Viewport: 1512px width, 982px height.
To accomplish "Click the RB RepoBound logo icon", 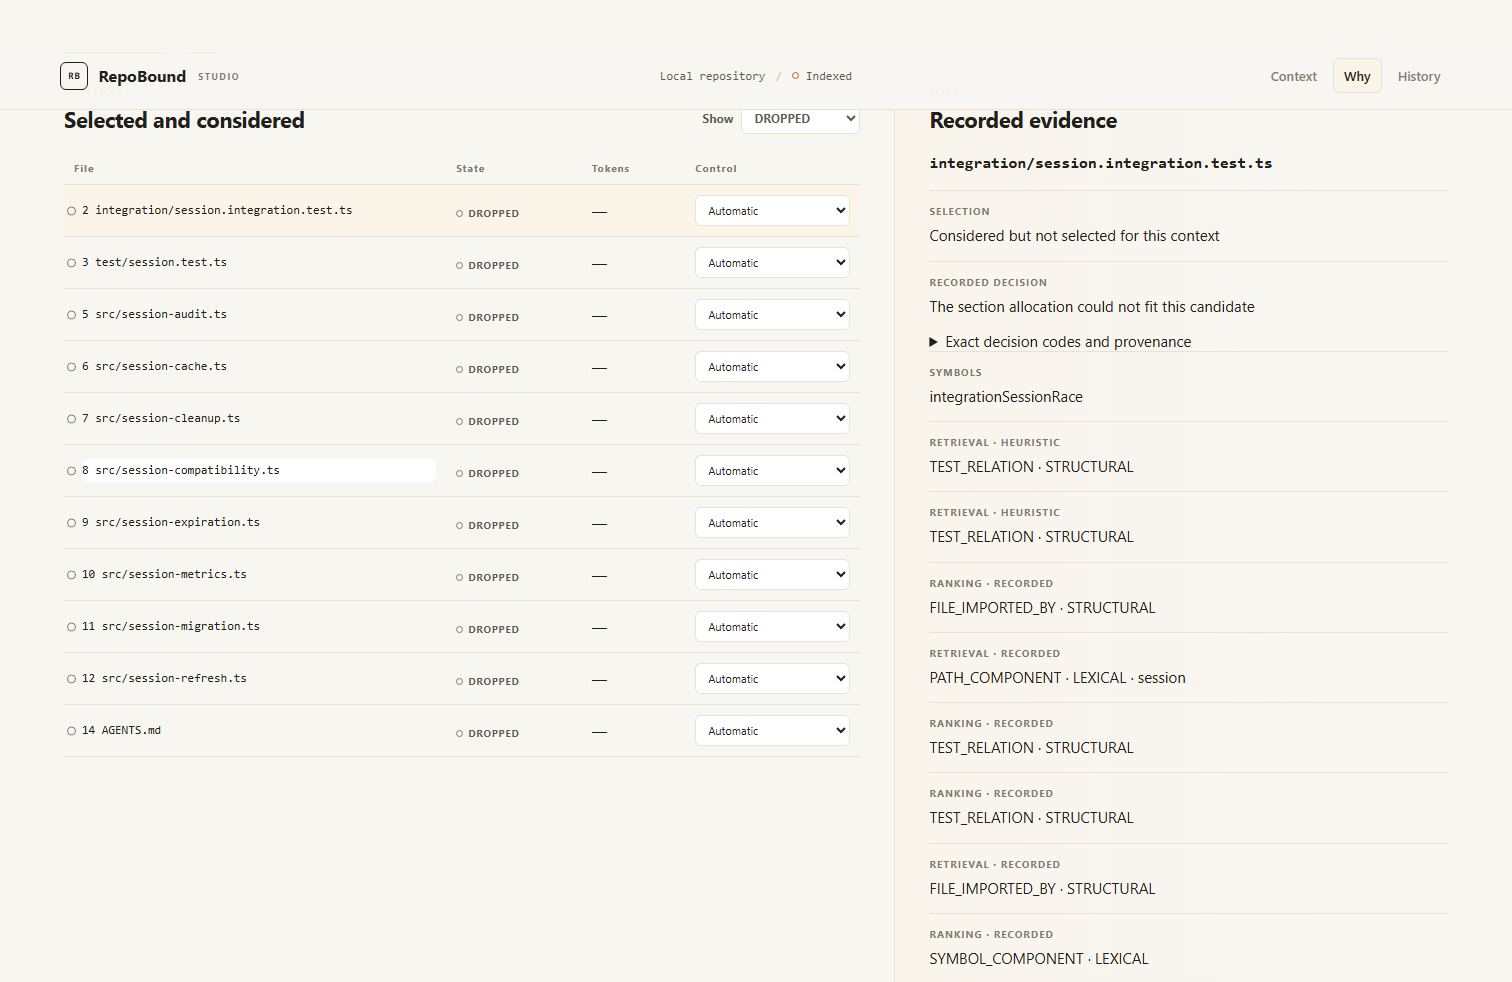I will coord(74,76).
